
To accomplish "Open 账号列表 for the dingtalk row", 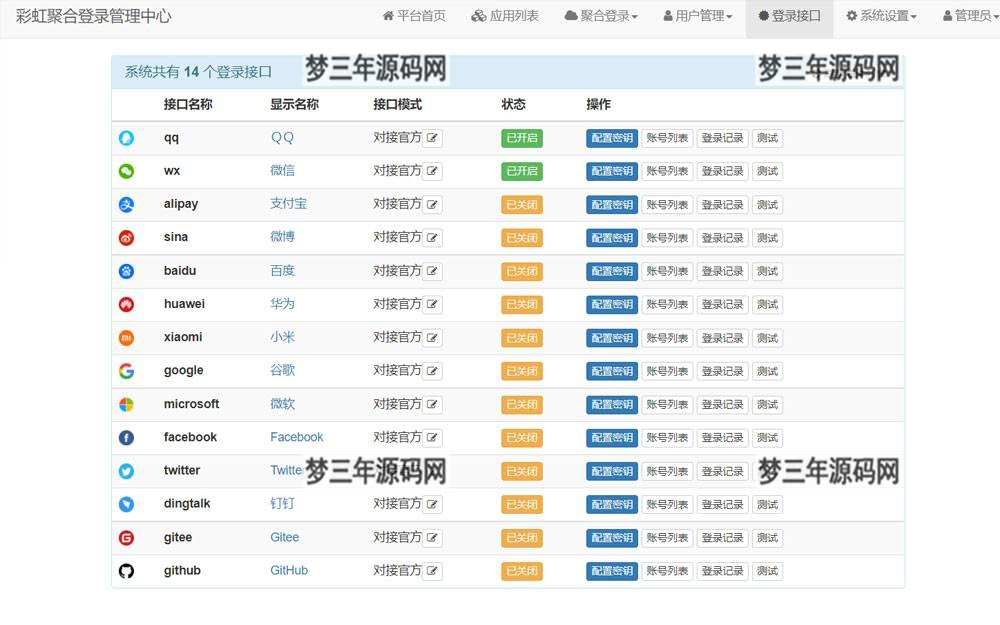I will [x=667, y=504].
